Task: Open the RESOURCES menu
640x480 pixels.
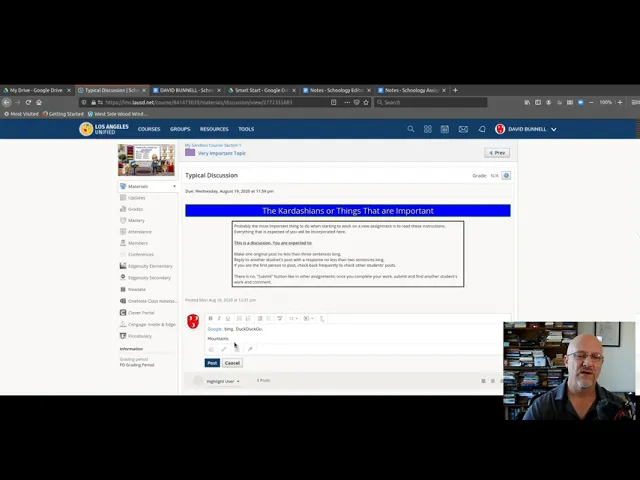Action: coord(214,129)
